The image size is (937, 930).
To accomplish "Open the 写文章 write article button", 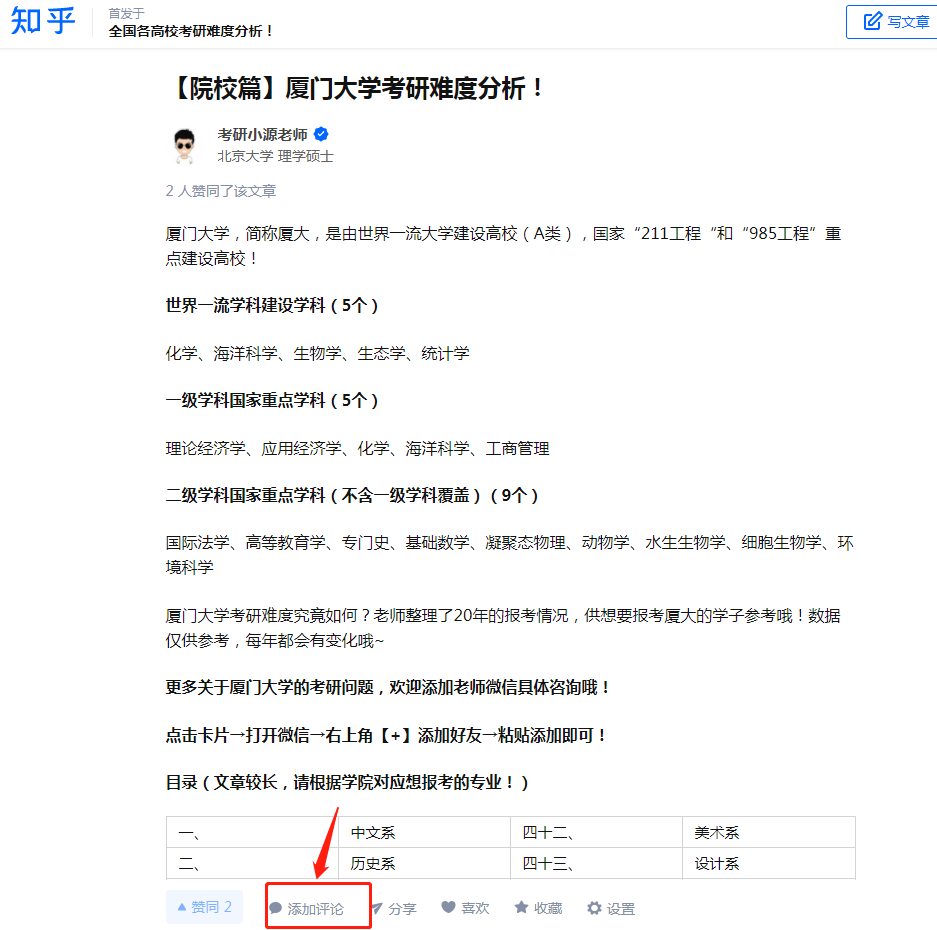I will [x=892, y=22].
